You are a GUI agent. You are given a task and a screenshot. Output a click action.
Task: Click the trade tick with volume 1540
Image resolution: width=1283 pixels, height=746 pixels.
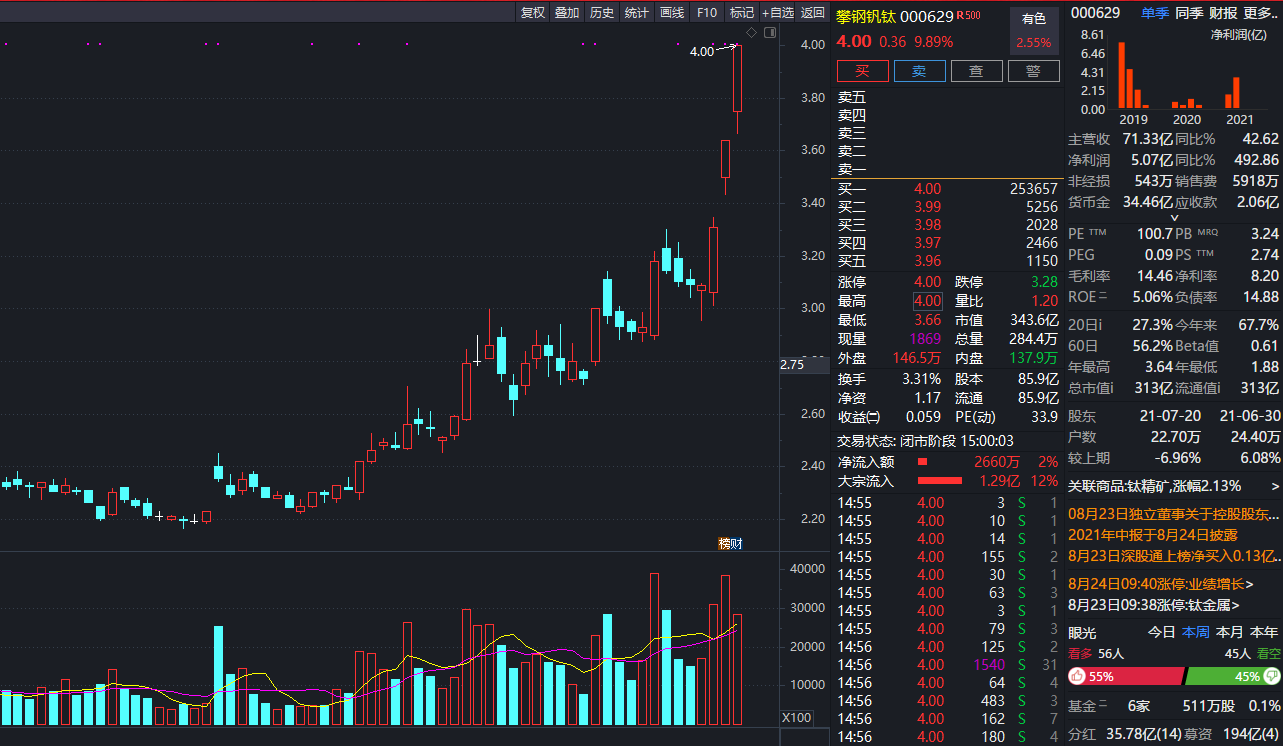947,665
